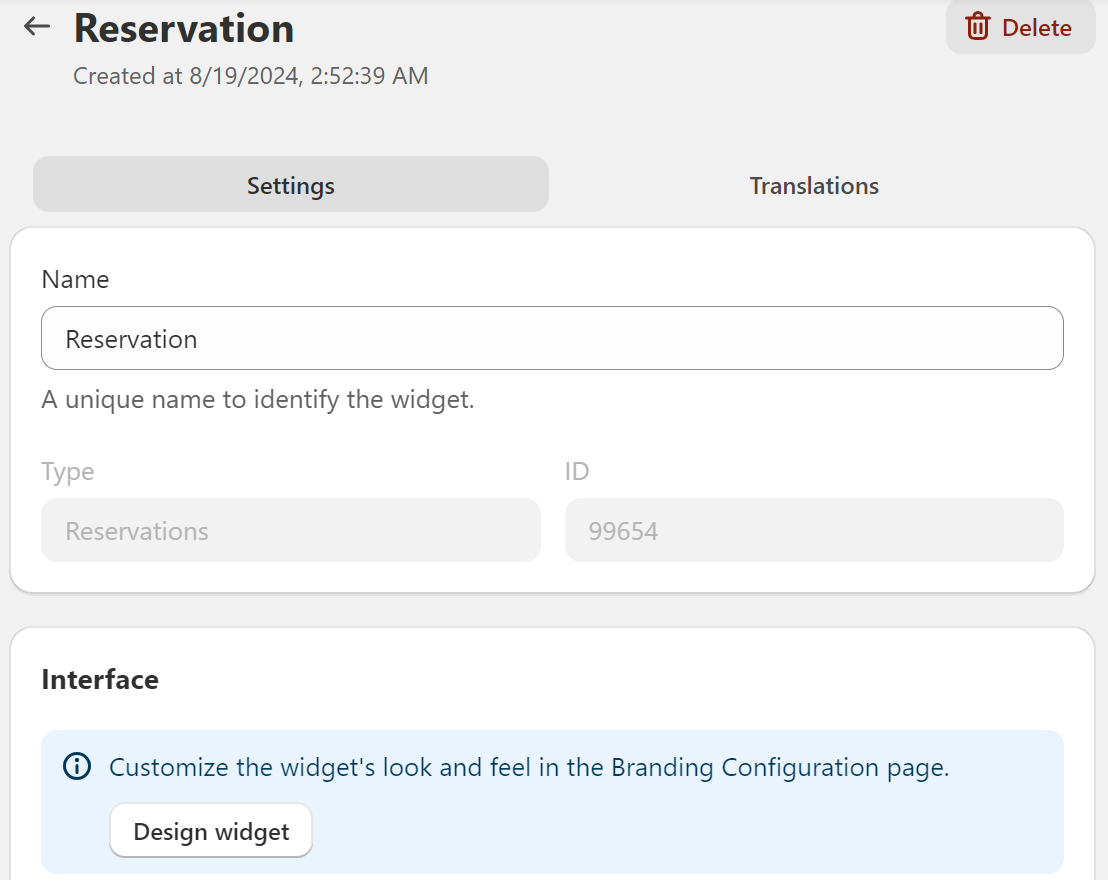
Task: Delete the Reservation widget
Action: 1020,28
